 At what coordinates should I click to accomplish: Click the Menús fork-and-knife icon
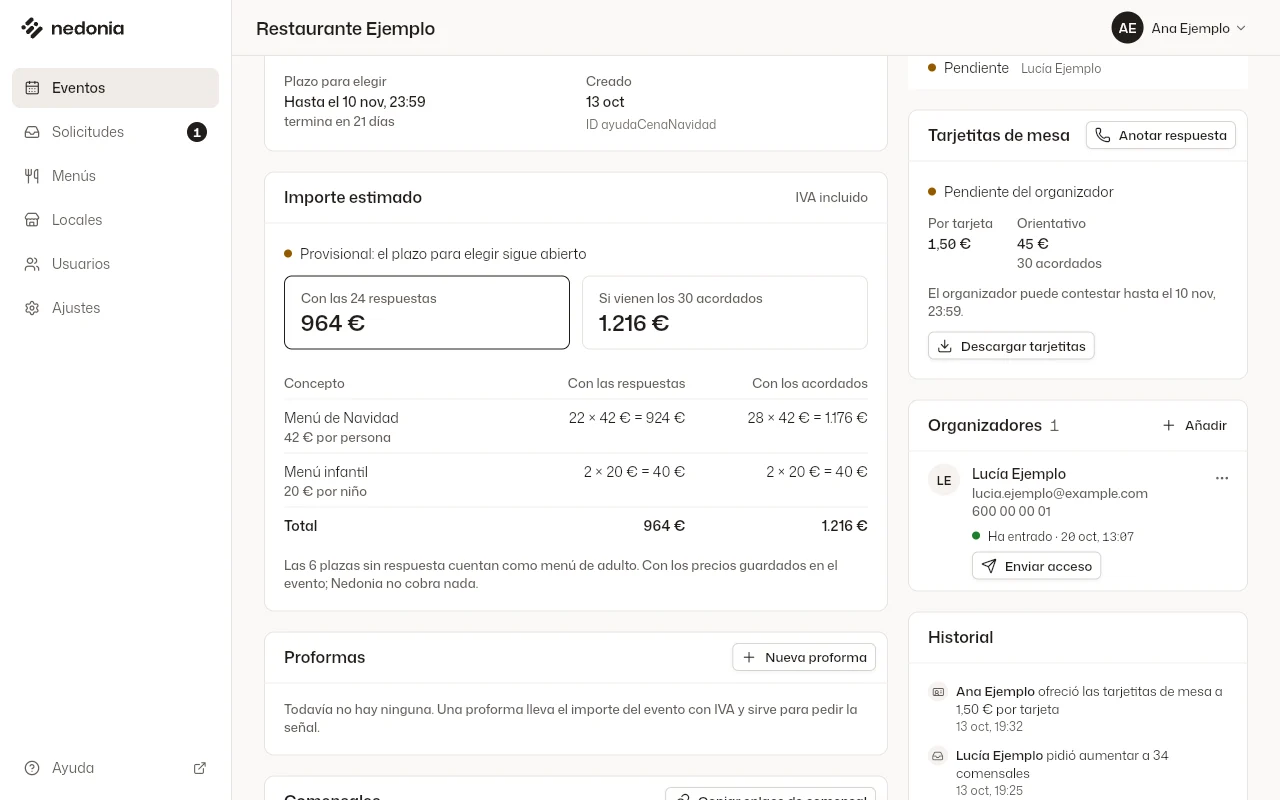coord(32,176)
